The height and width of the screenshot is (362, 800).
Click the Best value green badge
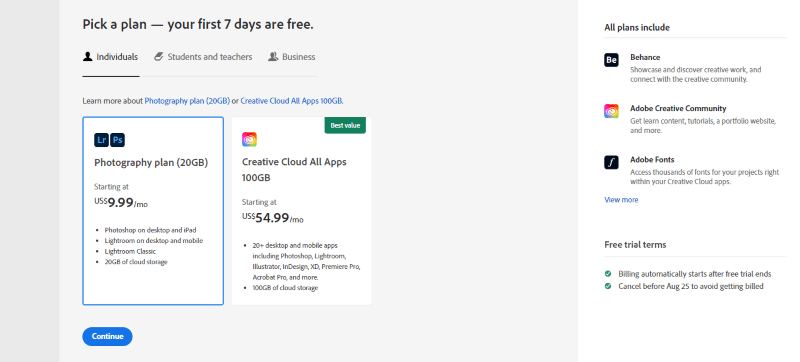tap(345, 125)
